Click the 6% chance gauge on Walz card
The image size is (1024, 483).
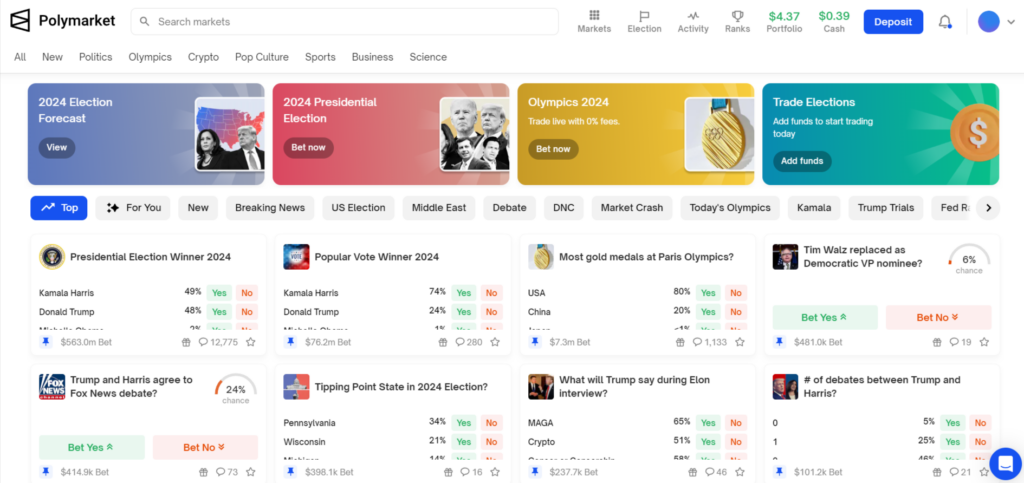[969, 259]
